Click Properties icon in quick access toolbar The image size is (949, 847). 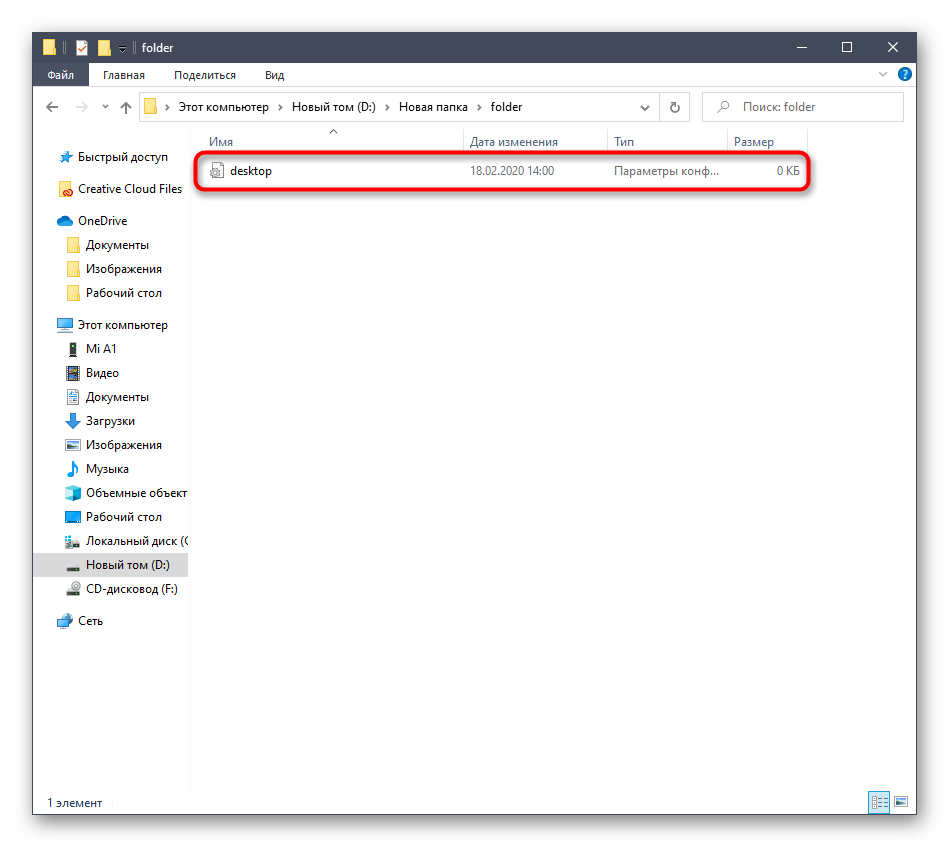click(x=82, y=47)
